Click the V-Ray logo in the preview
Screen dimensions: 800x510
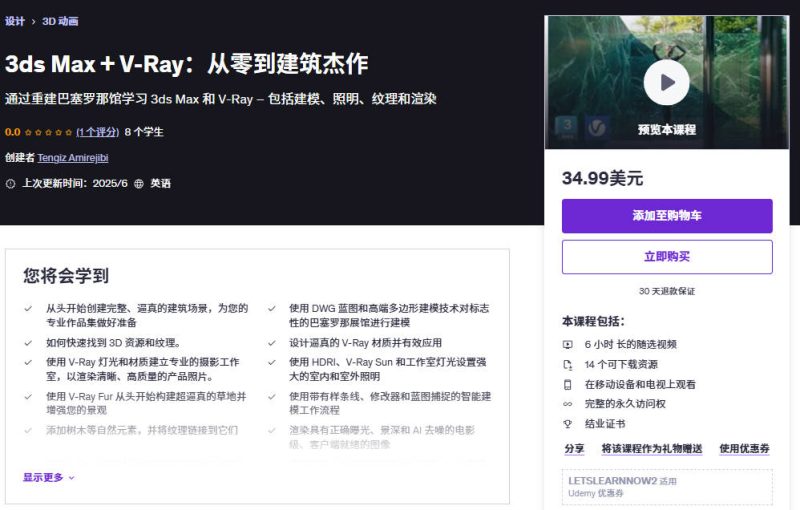click(x=596, y=128)
